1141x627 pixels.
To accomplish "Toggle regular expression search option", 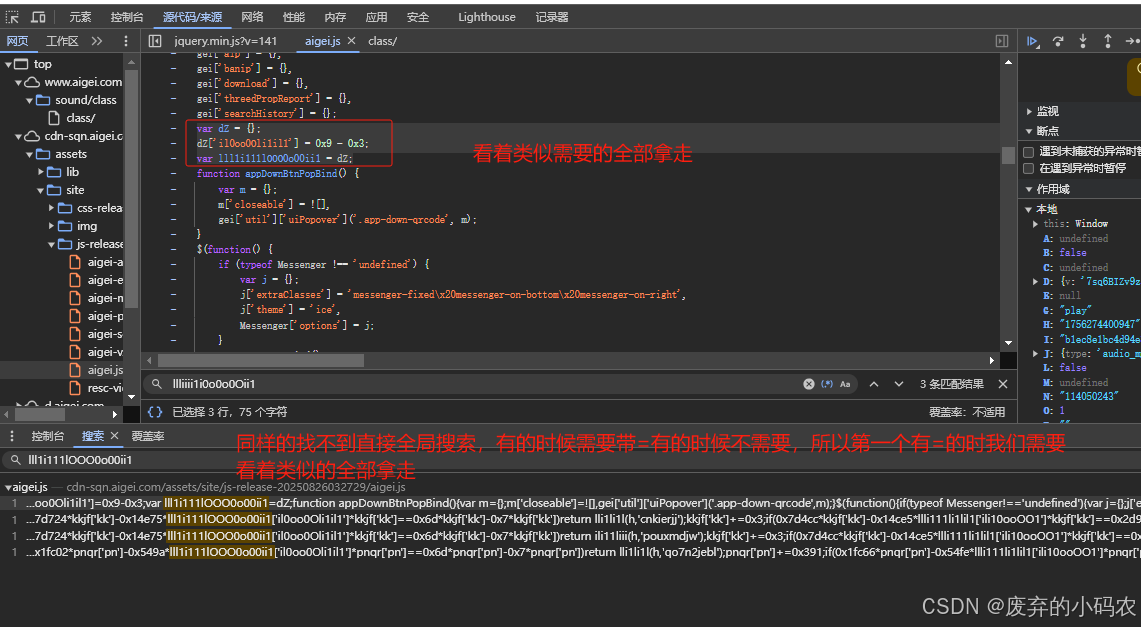I will pos(827,384).
